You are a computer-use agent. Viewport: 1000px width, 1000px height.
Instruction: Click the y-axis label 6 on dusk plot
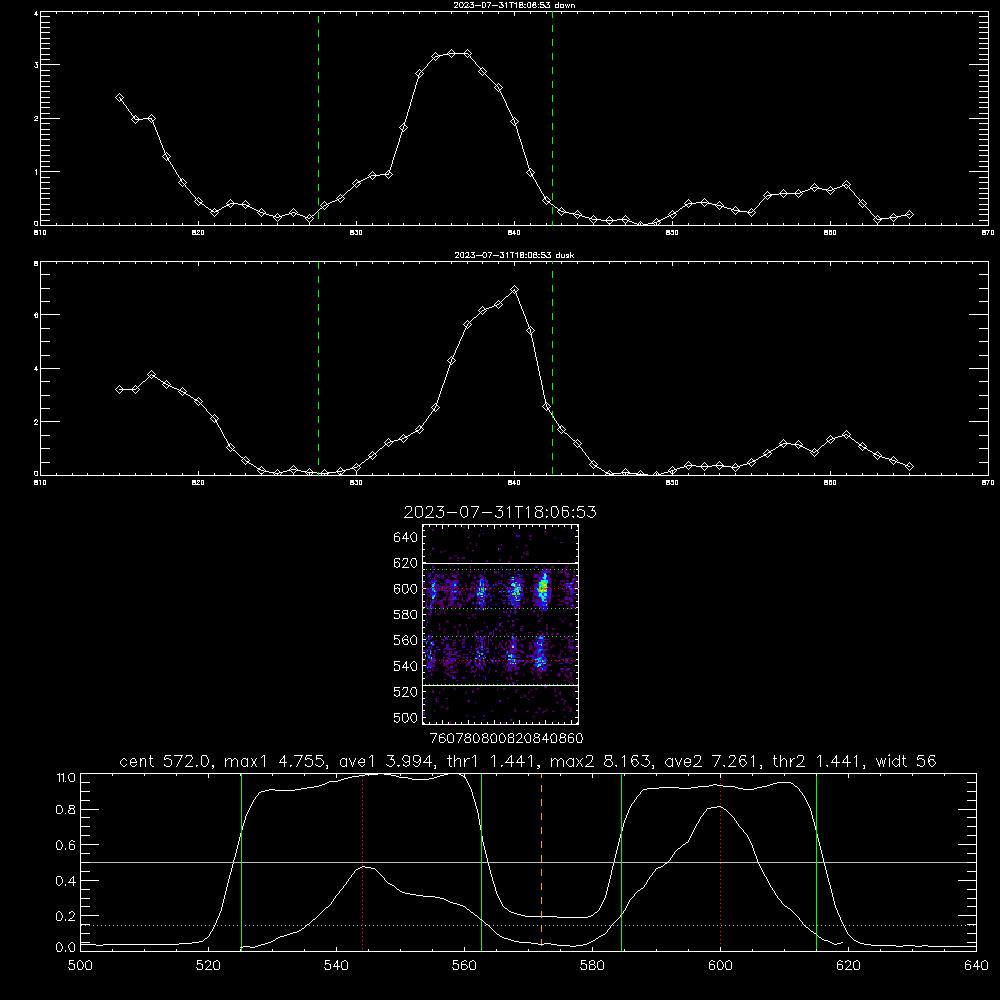(36, 315)
